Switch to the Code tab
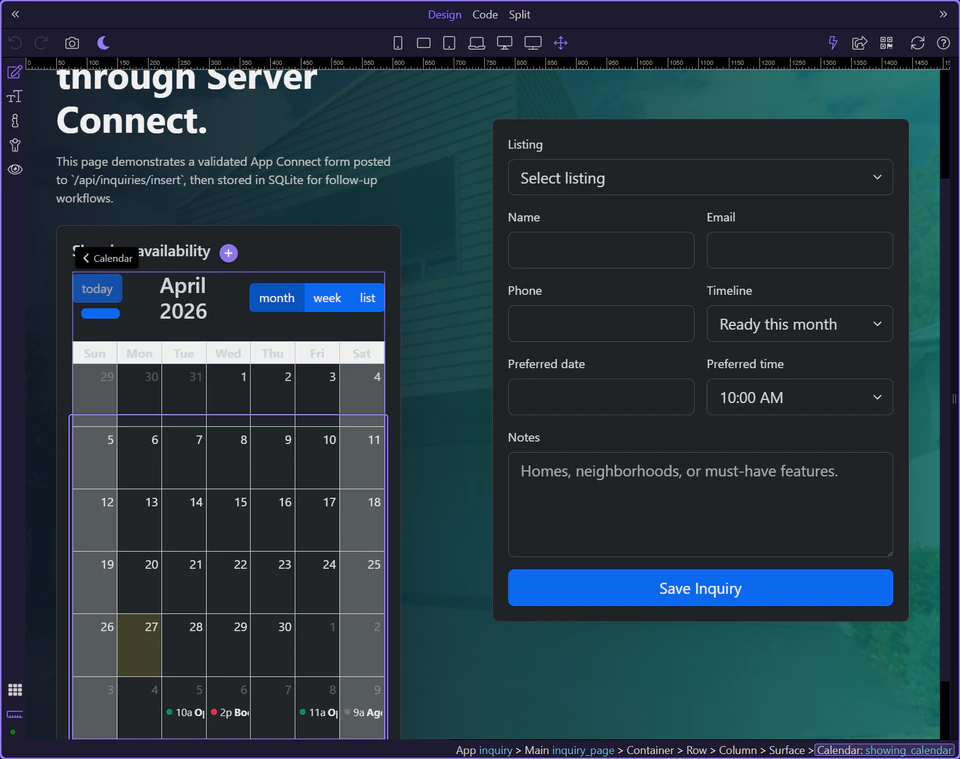Image resolution: width=960 pixels, height=759 pixels. [x=485, y=14]
